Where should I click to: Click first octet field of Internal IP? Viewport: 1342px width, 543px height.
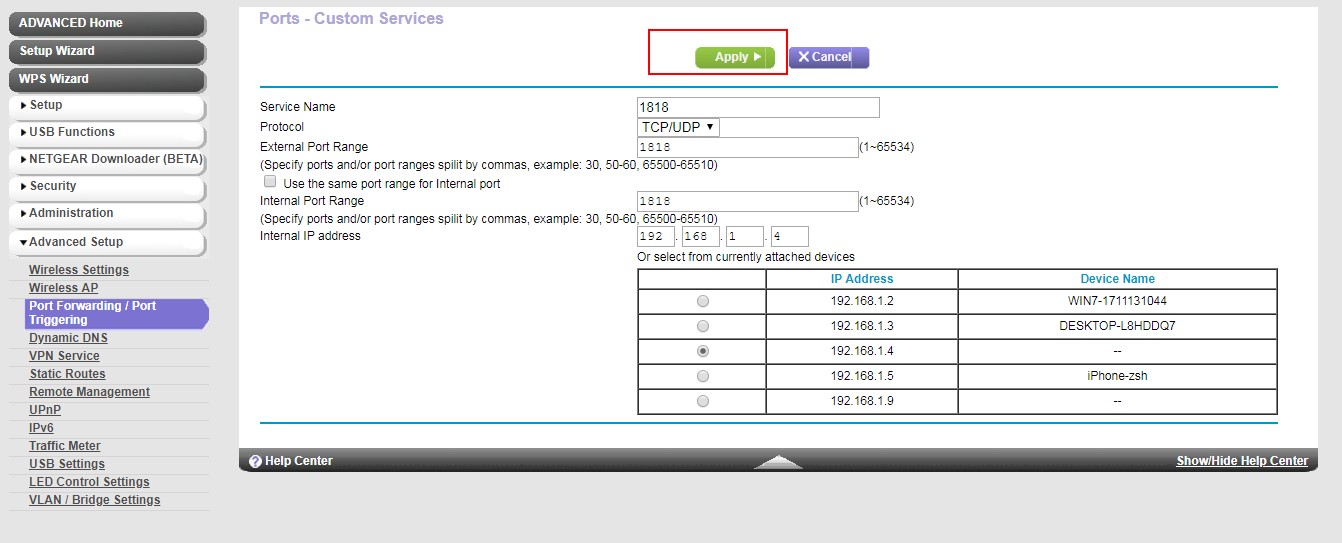[x=656, y=237]
